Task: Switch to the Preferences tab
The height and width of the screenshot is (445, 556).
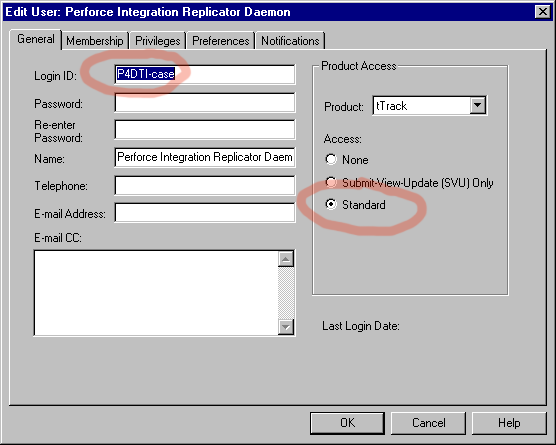Action: (221, 41)
